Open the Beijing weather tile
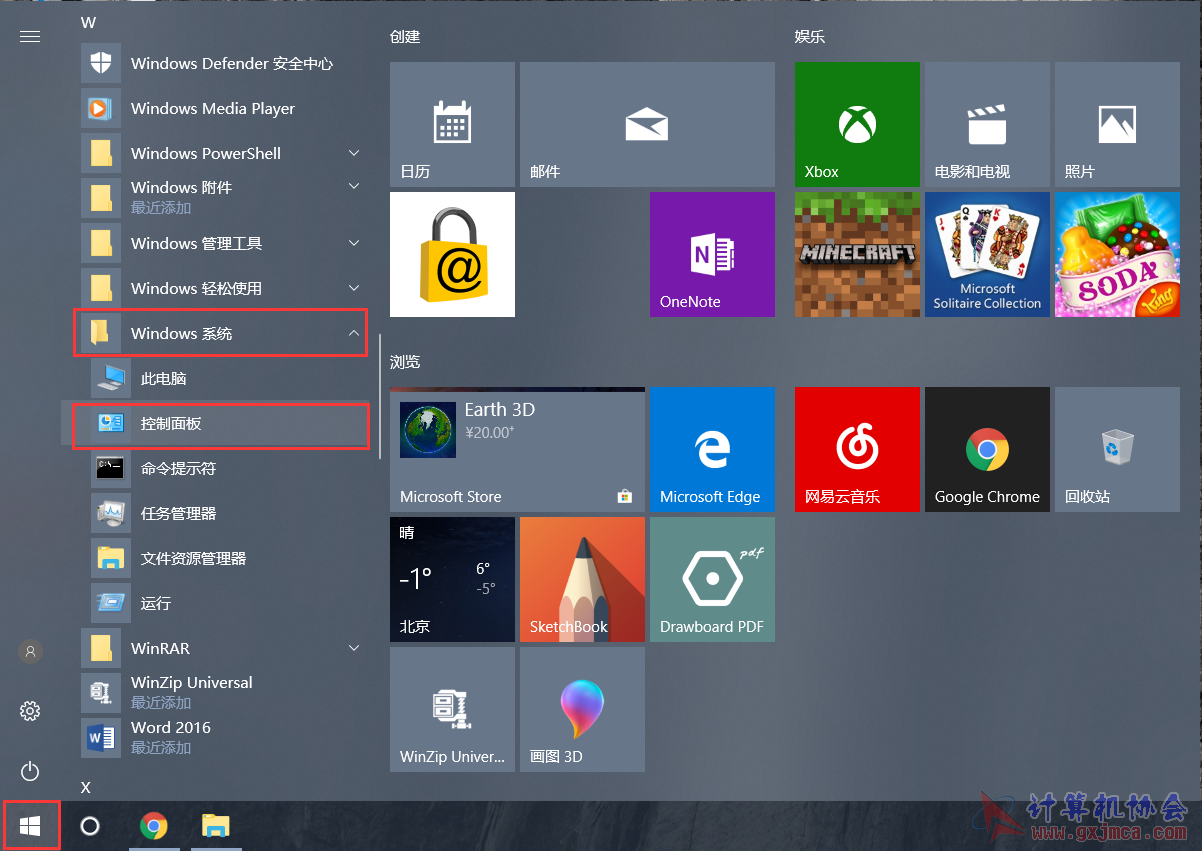Image resolution: width=1202 pixels, height=851 pixels. [452, 579]
